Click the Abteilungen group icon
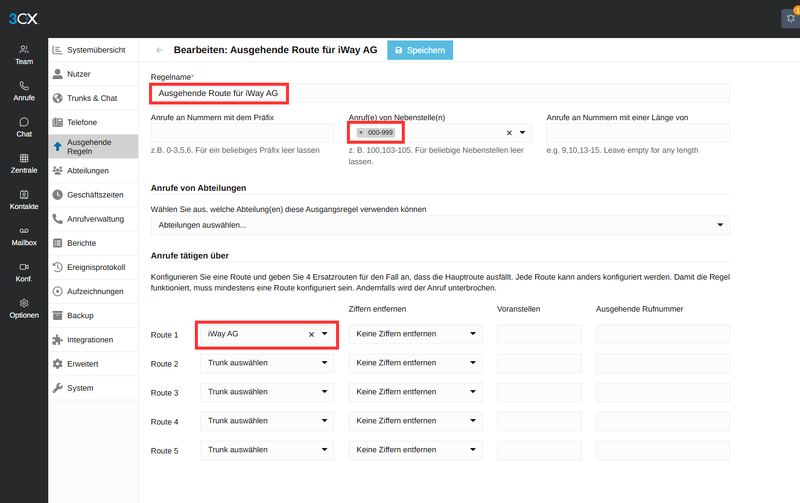 pos(58,170)
